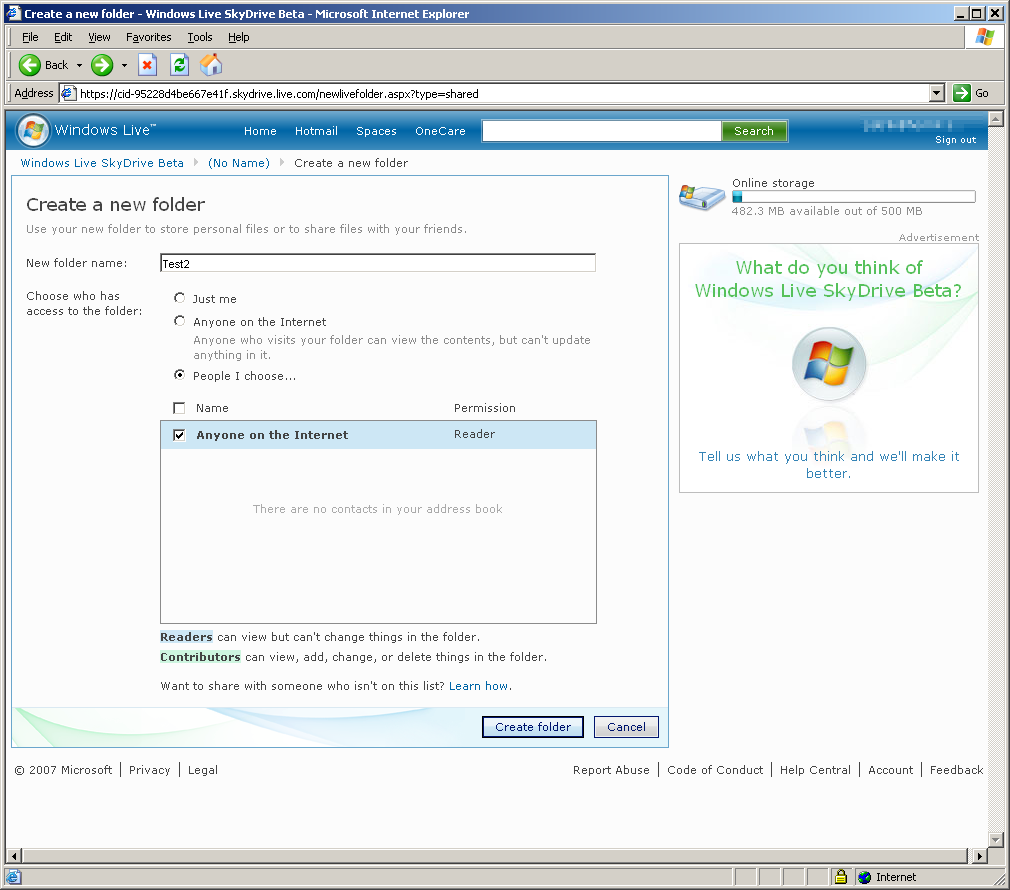This screenshot has height=890, width=1010.
Task: Open the Legal footer link
Action: (x=203, y=770)
